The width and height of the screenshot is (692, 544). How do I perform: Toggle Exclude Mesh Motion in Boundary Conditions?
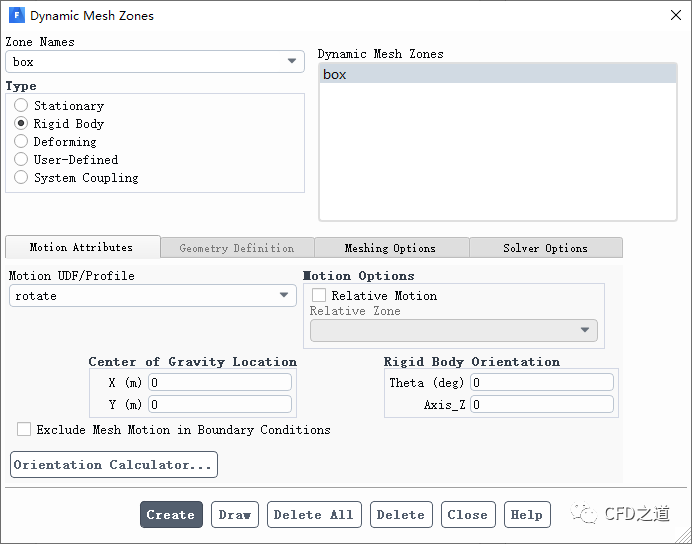[x=24, y=430]
